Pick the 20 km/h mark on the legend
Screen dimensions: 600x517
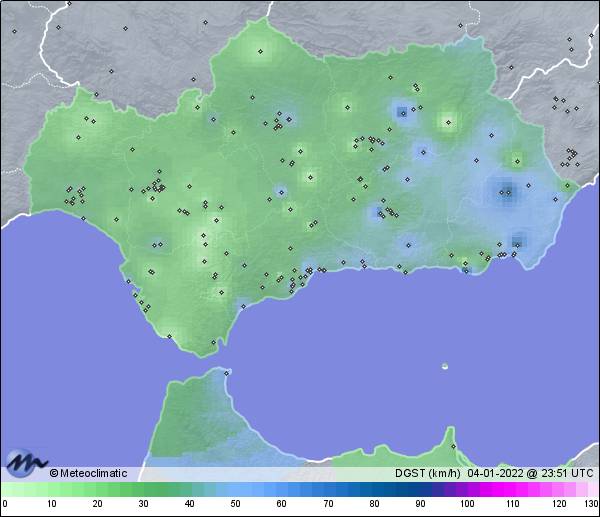coord(97,504)
